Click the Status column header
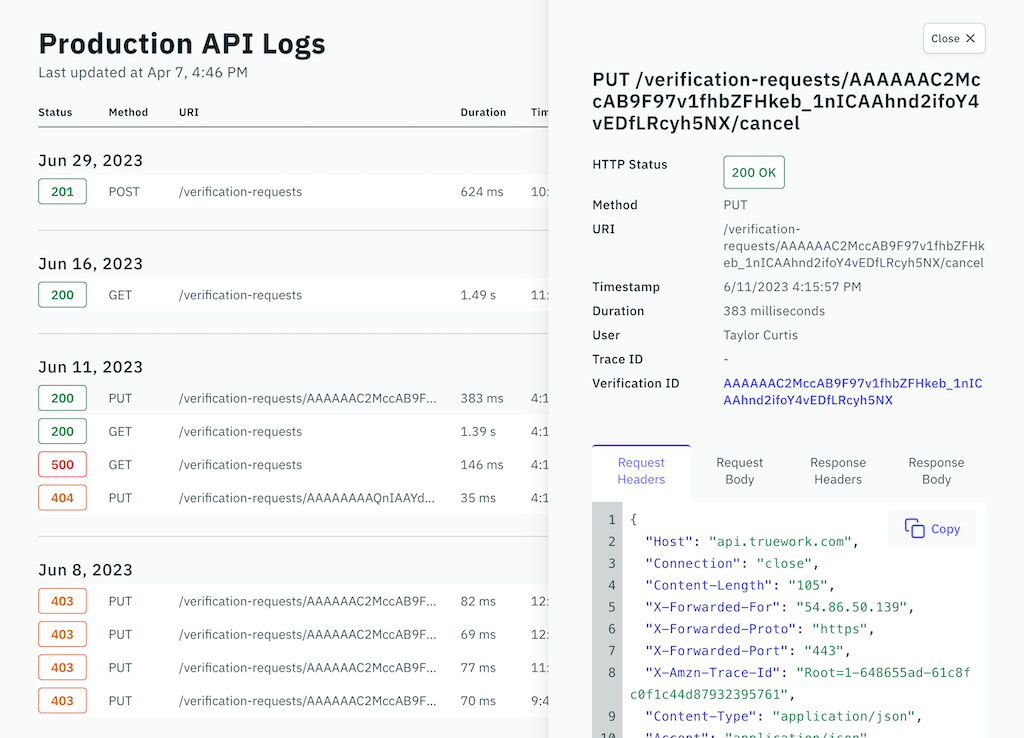 tap(53, 112)
